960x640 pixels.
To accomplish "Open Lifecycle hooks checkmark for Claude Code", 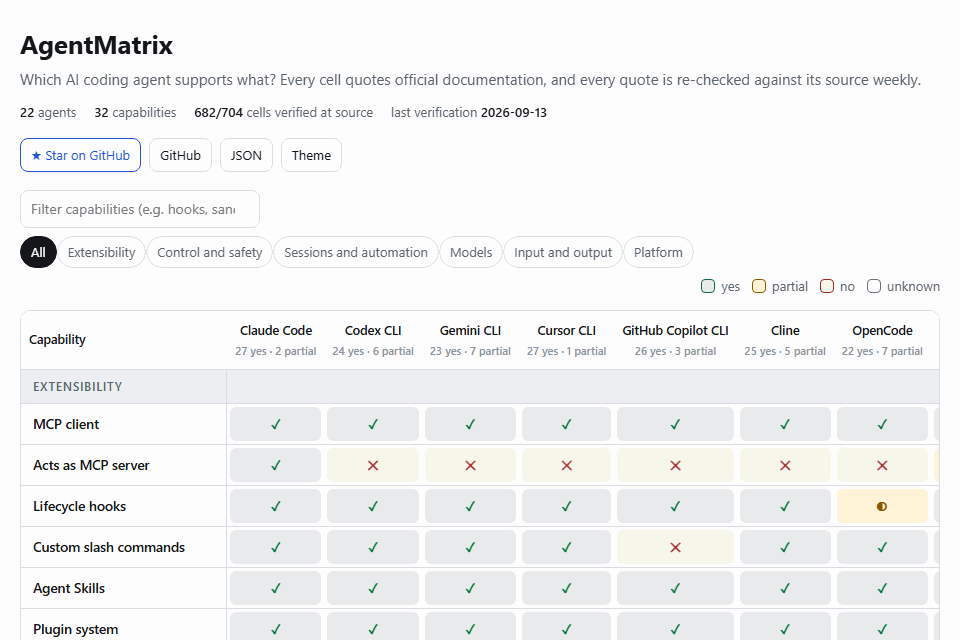I will (276, 506).
